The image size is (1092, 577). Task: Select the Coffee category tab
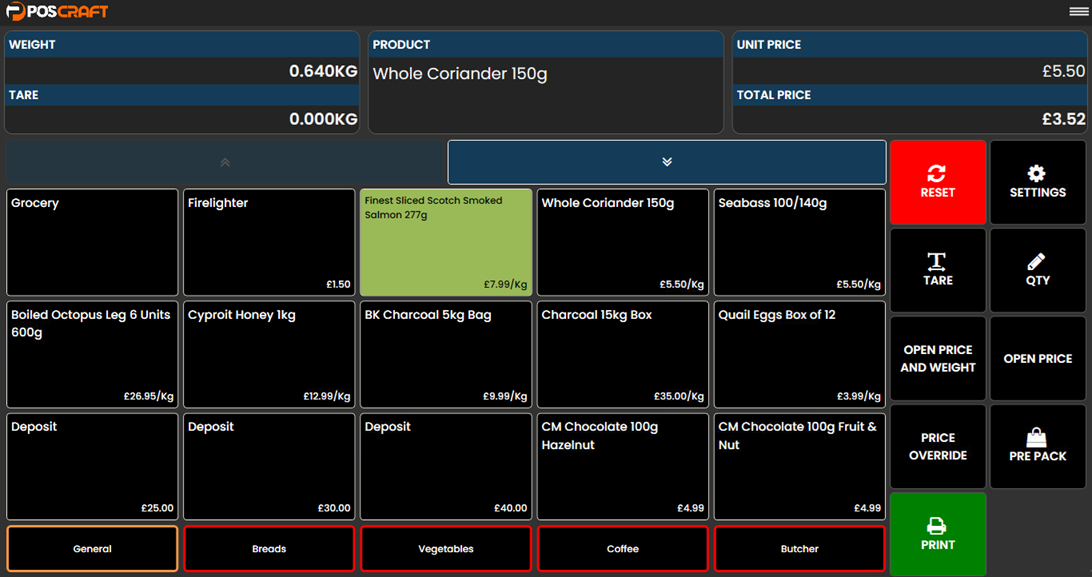pos(622,548)
